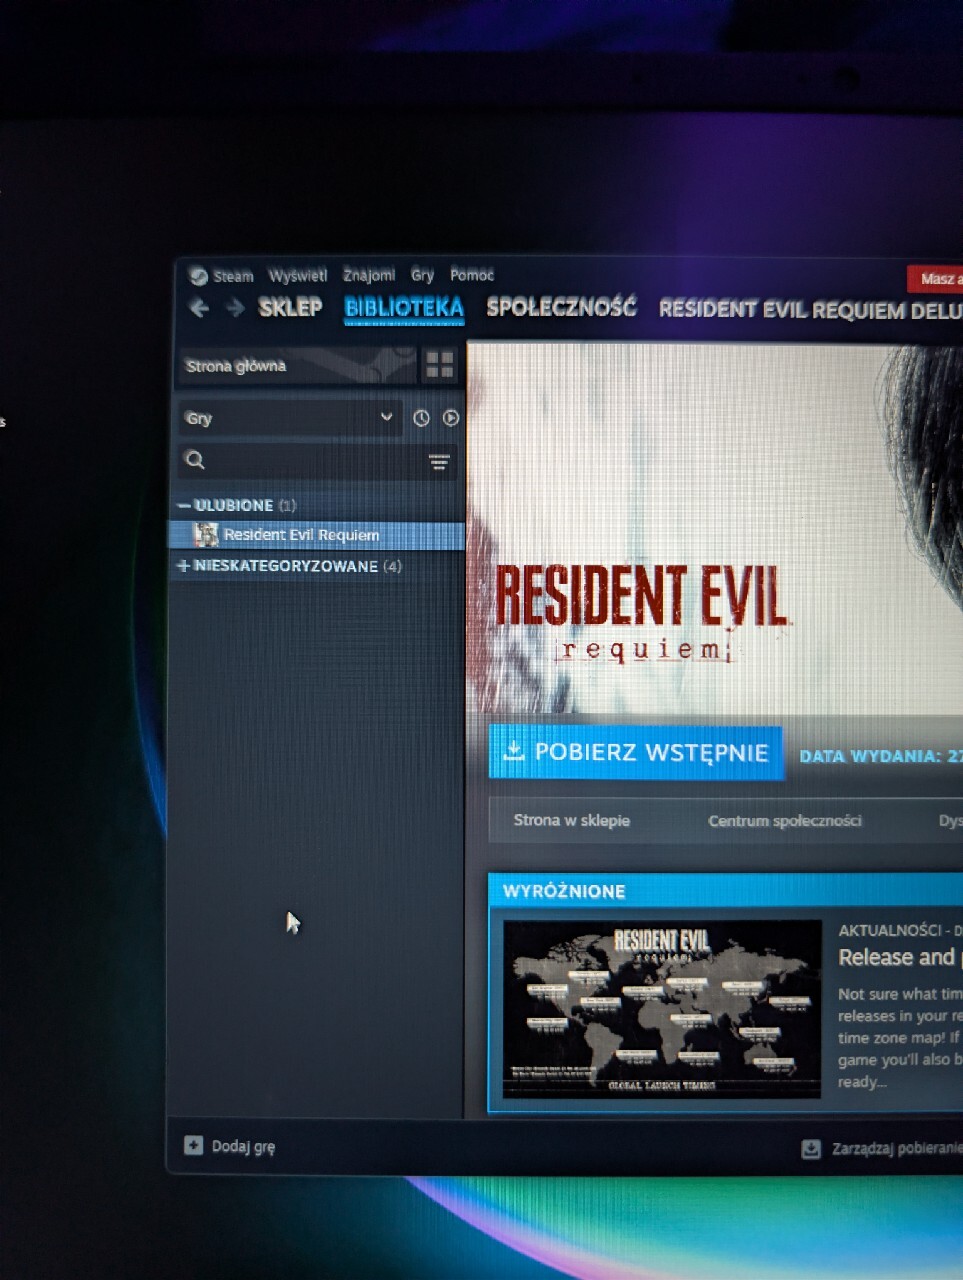Click the red Masz notification button
The height and width of the screenshot is (1280, 963).
936,279
